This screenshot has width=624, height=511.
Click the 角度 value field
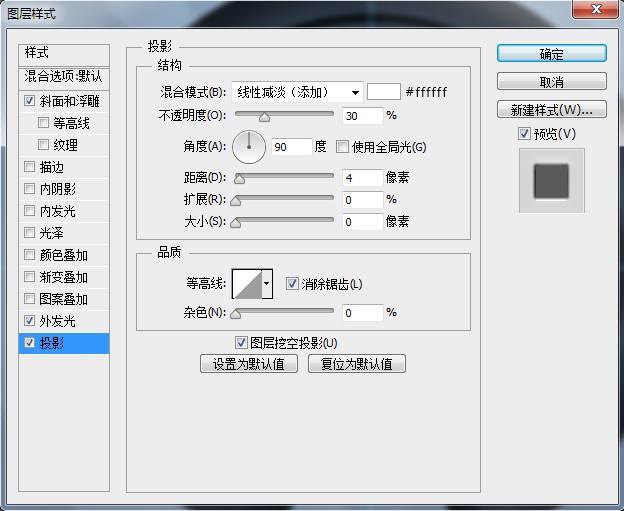[x=291, y=147]
